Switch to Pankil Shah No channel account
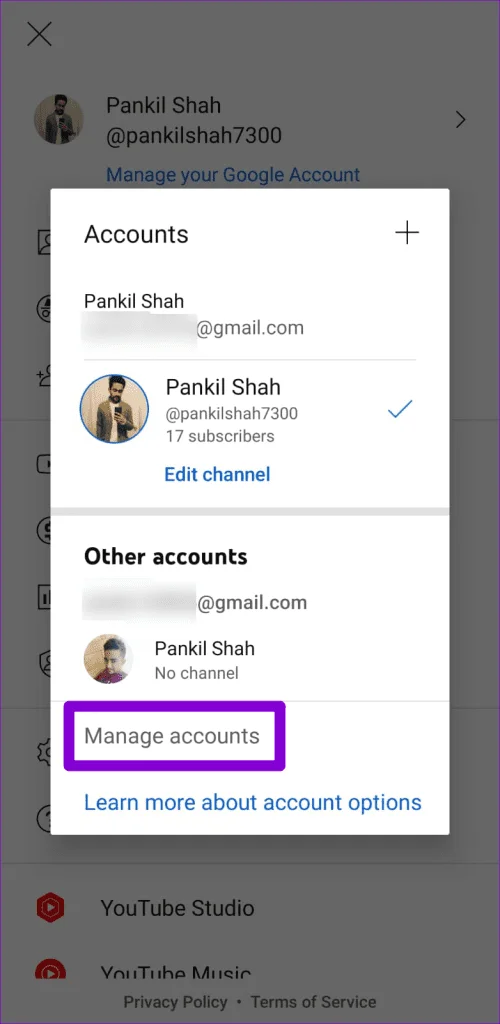Image resolution: width=500 pixels, height=1024 pixels. (x=250, y=658)
